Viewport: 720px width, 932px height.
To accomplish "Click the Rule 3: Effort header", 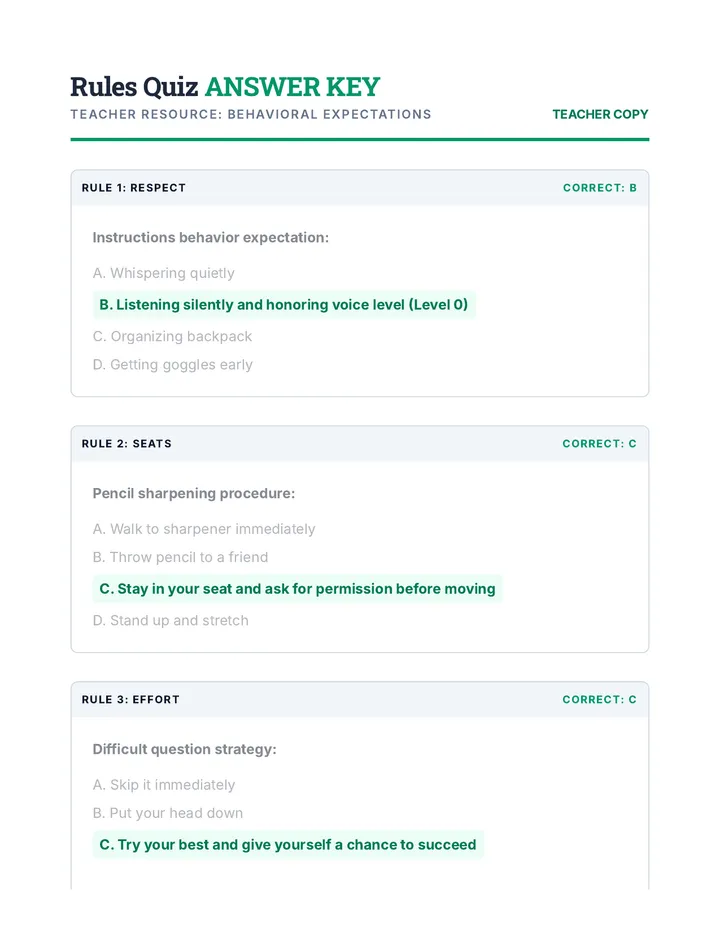I will click(131, 700).
